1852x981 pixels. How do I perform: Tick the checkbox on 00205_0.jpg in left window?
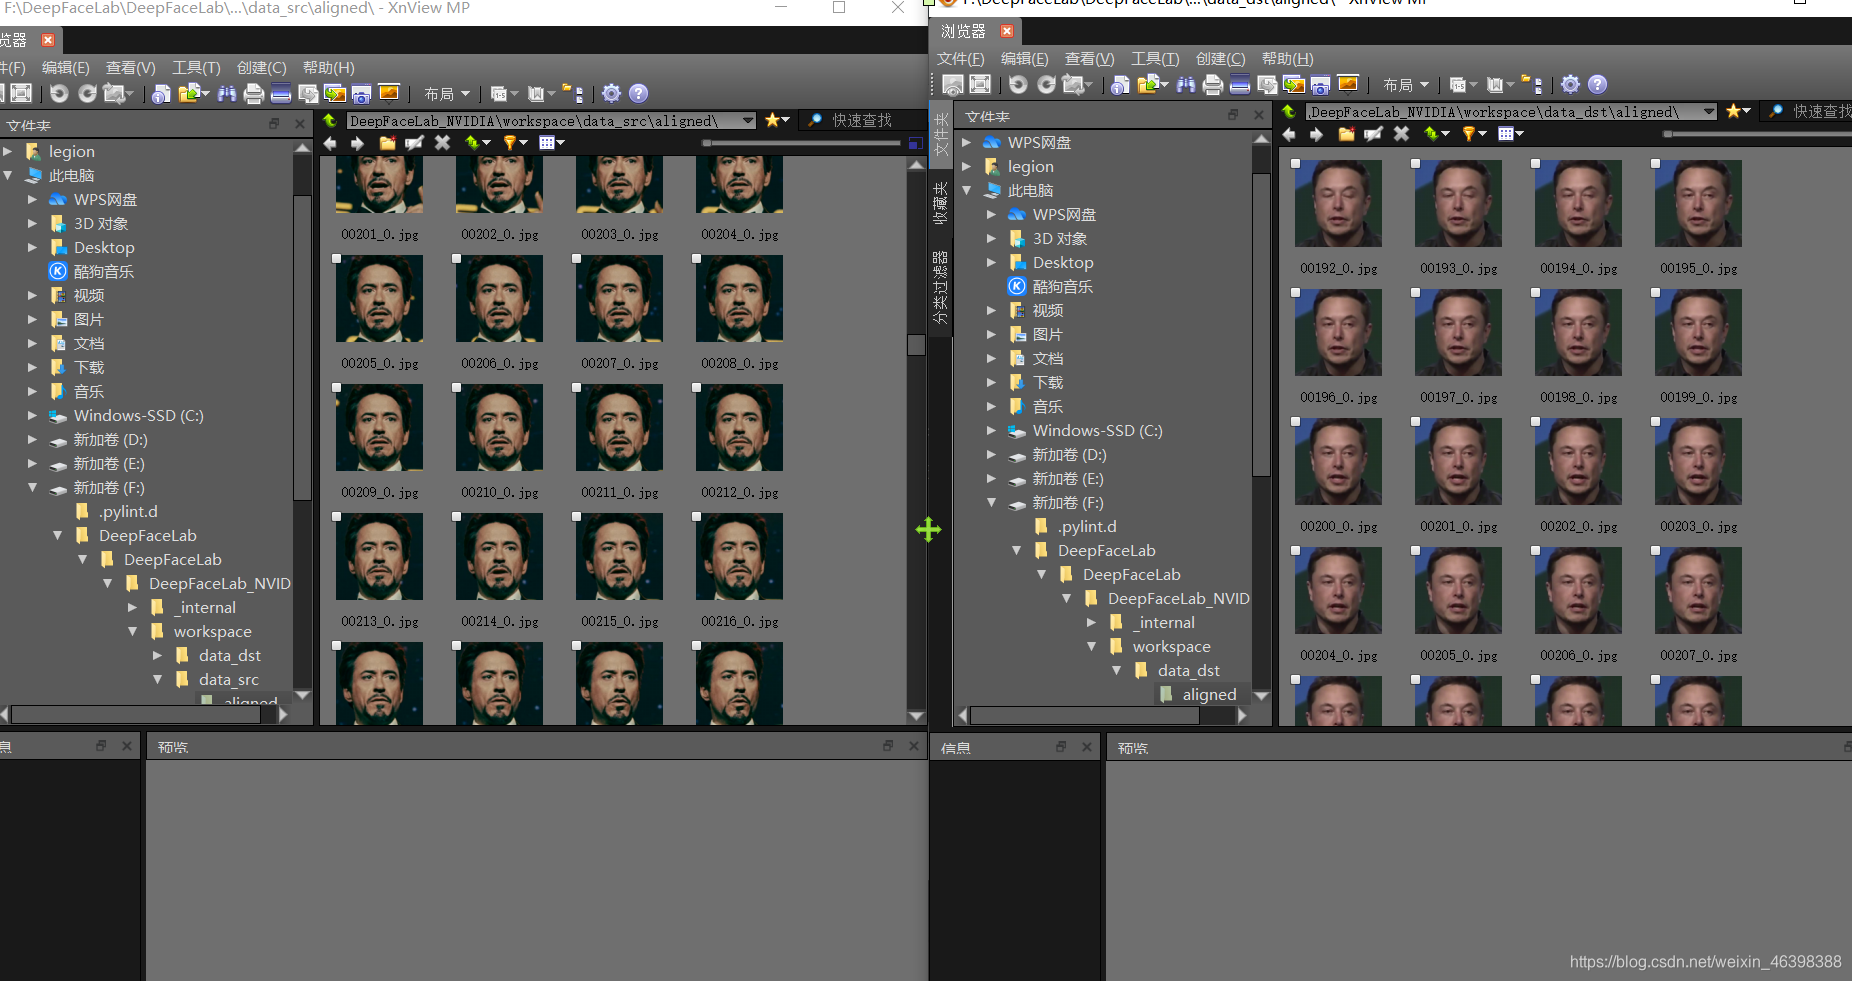(x=337, y=259)
